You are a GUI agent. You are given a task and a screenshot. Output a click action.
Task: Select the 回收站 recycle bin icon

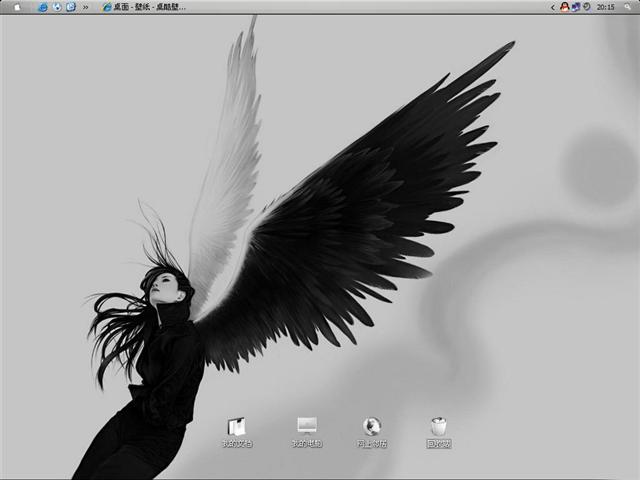pos(438,426)
